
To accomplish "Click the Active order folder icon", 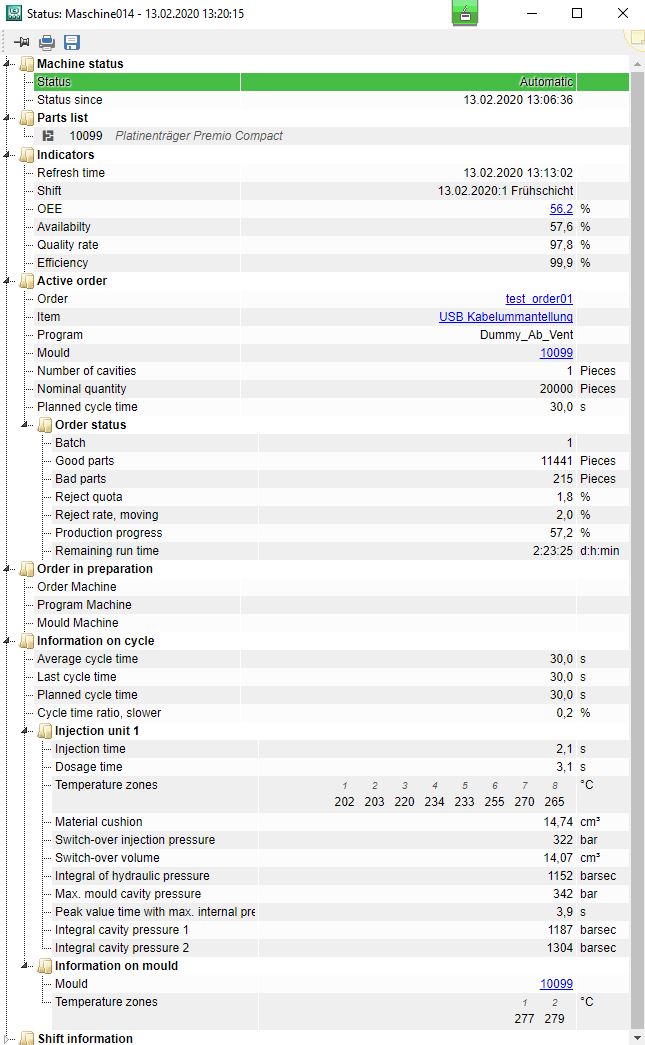I will pos(27,281).
